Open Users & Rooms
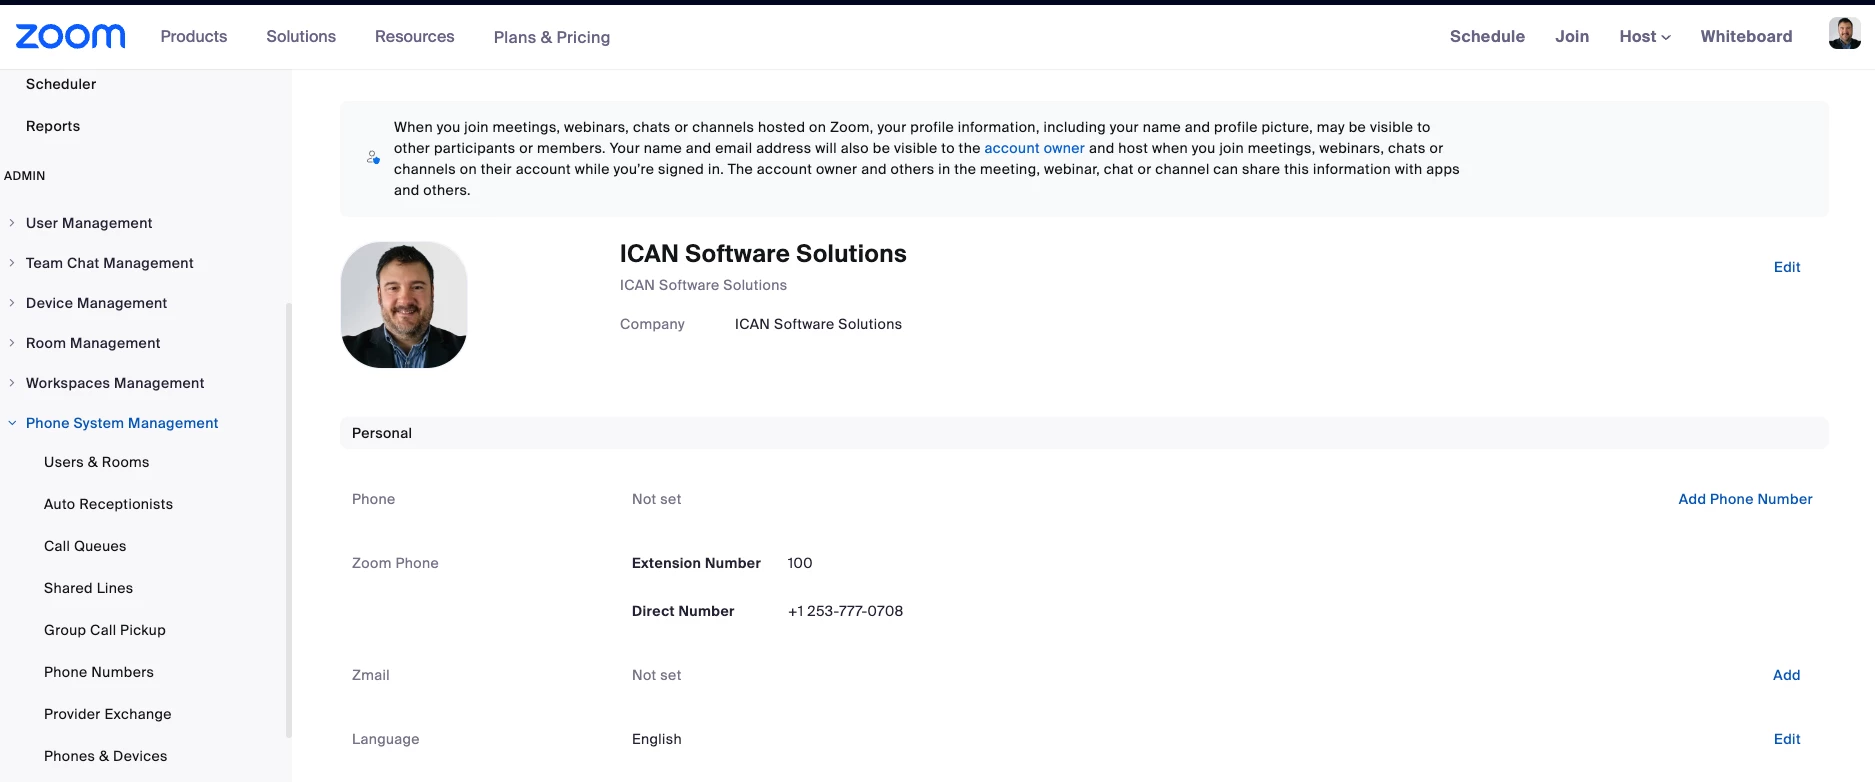The width and height of the screenshot is (1875, 782). (x=96, y=462)
